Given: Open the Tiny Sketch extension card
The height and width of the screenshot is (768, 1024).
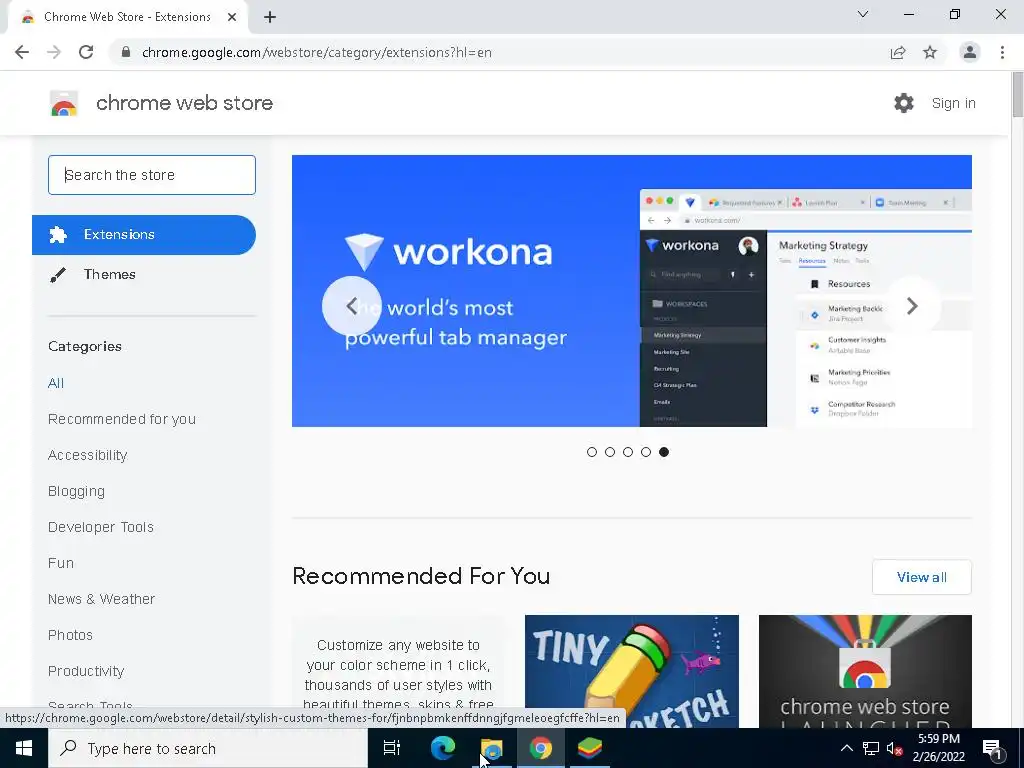Looking at the screenshot, I should pos(632,671).
